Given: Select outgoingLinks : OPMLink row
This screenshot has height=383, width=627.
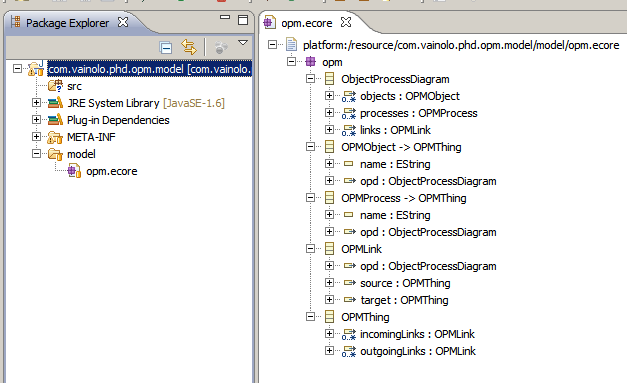Looking at the screenshot, I should pos(418,351).
